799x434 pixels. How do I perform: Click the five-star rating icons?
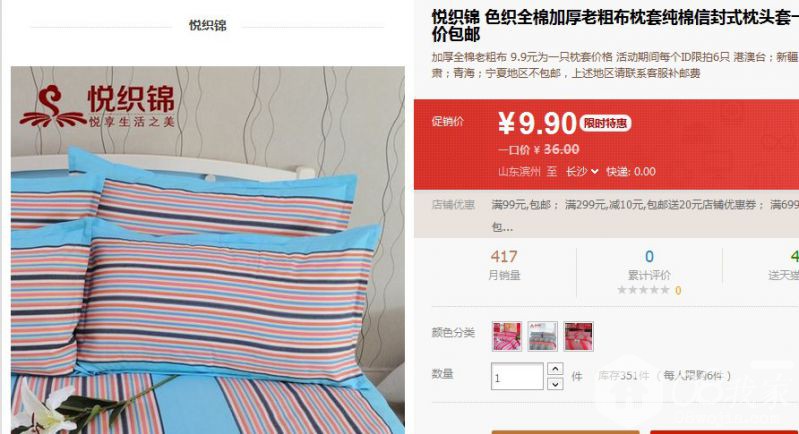coord(643,290)
